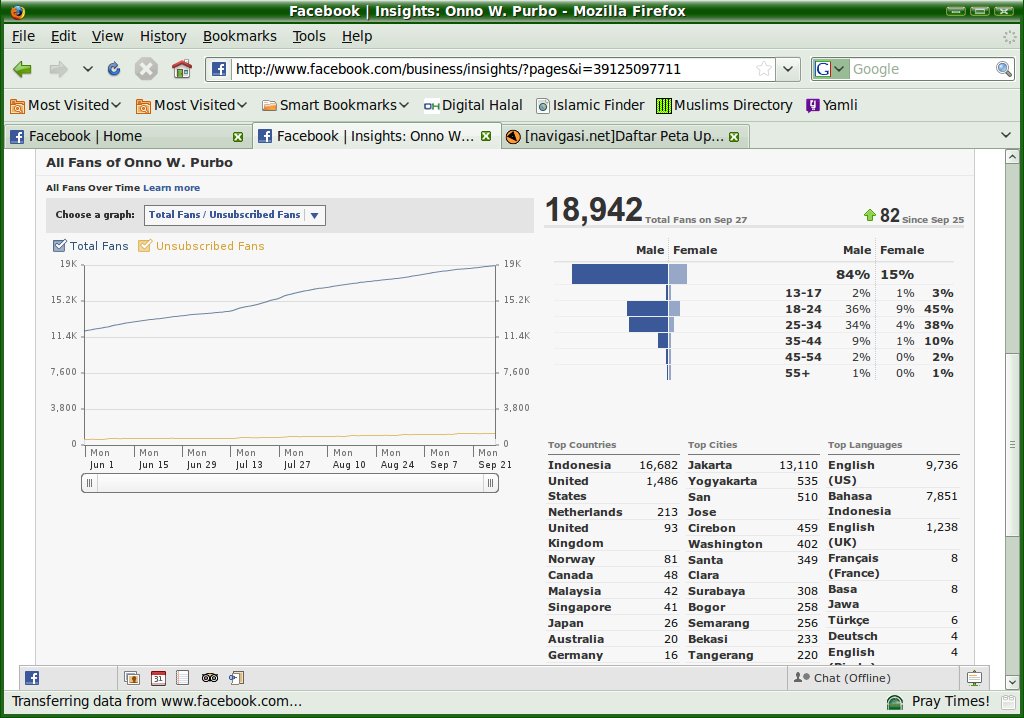Open the Pray Times status bar icon
Viewport: 1024px width, 718px height.
click(896, 701)
